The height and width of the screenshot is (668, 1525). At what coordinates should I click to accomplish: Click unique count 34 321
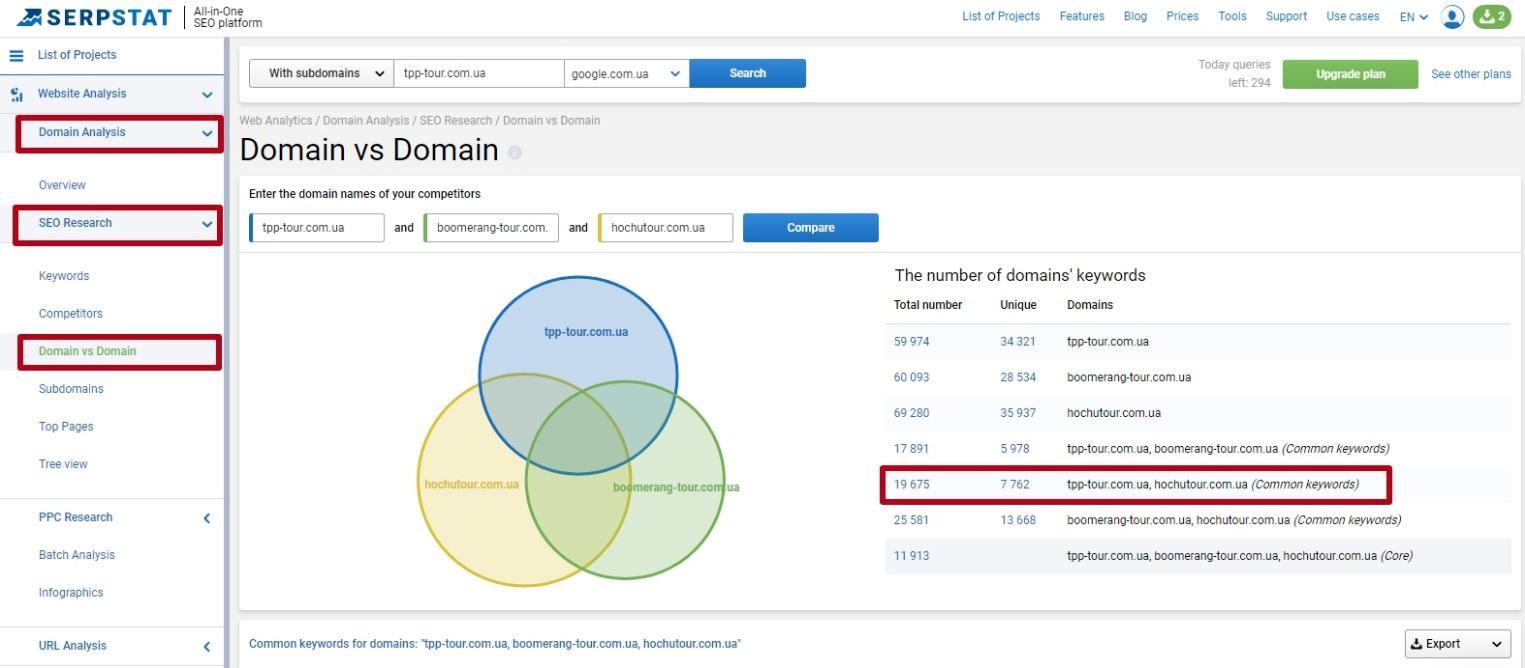coord(1018,342)
